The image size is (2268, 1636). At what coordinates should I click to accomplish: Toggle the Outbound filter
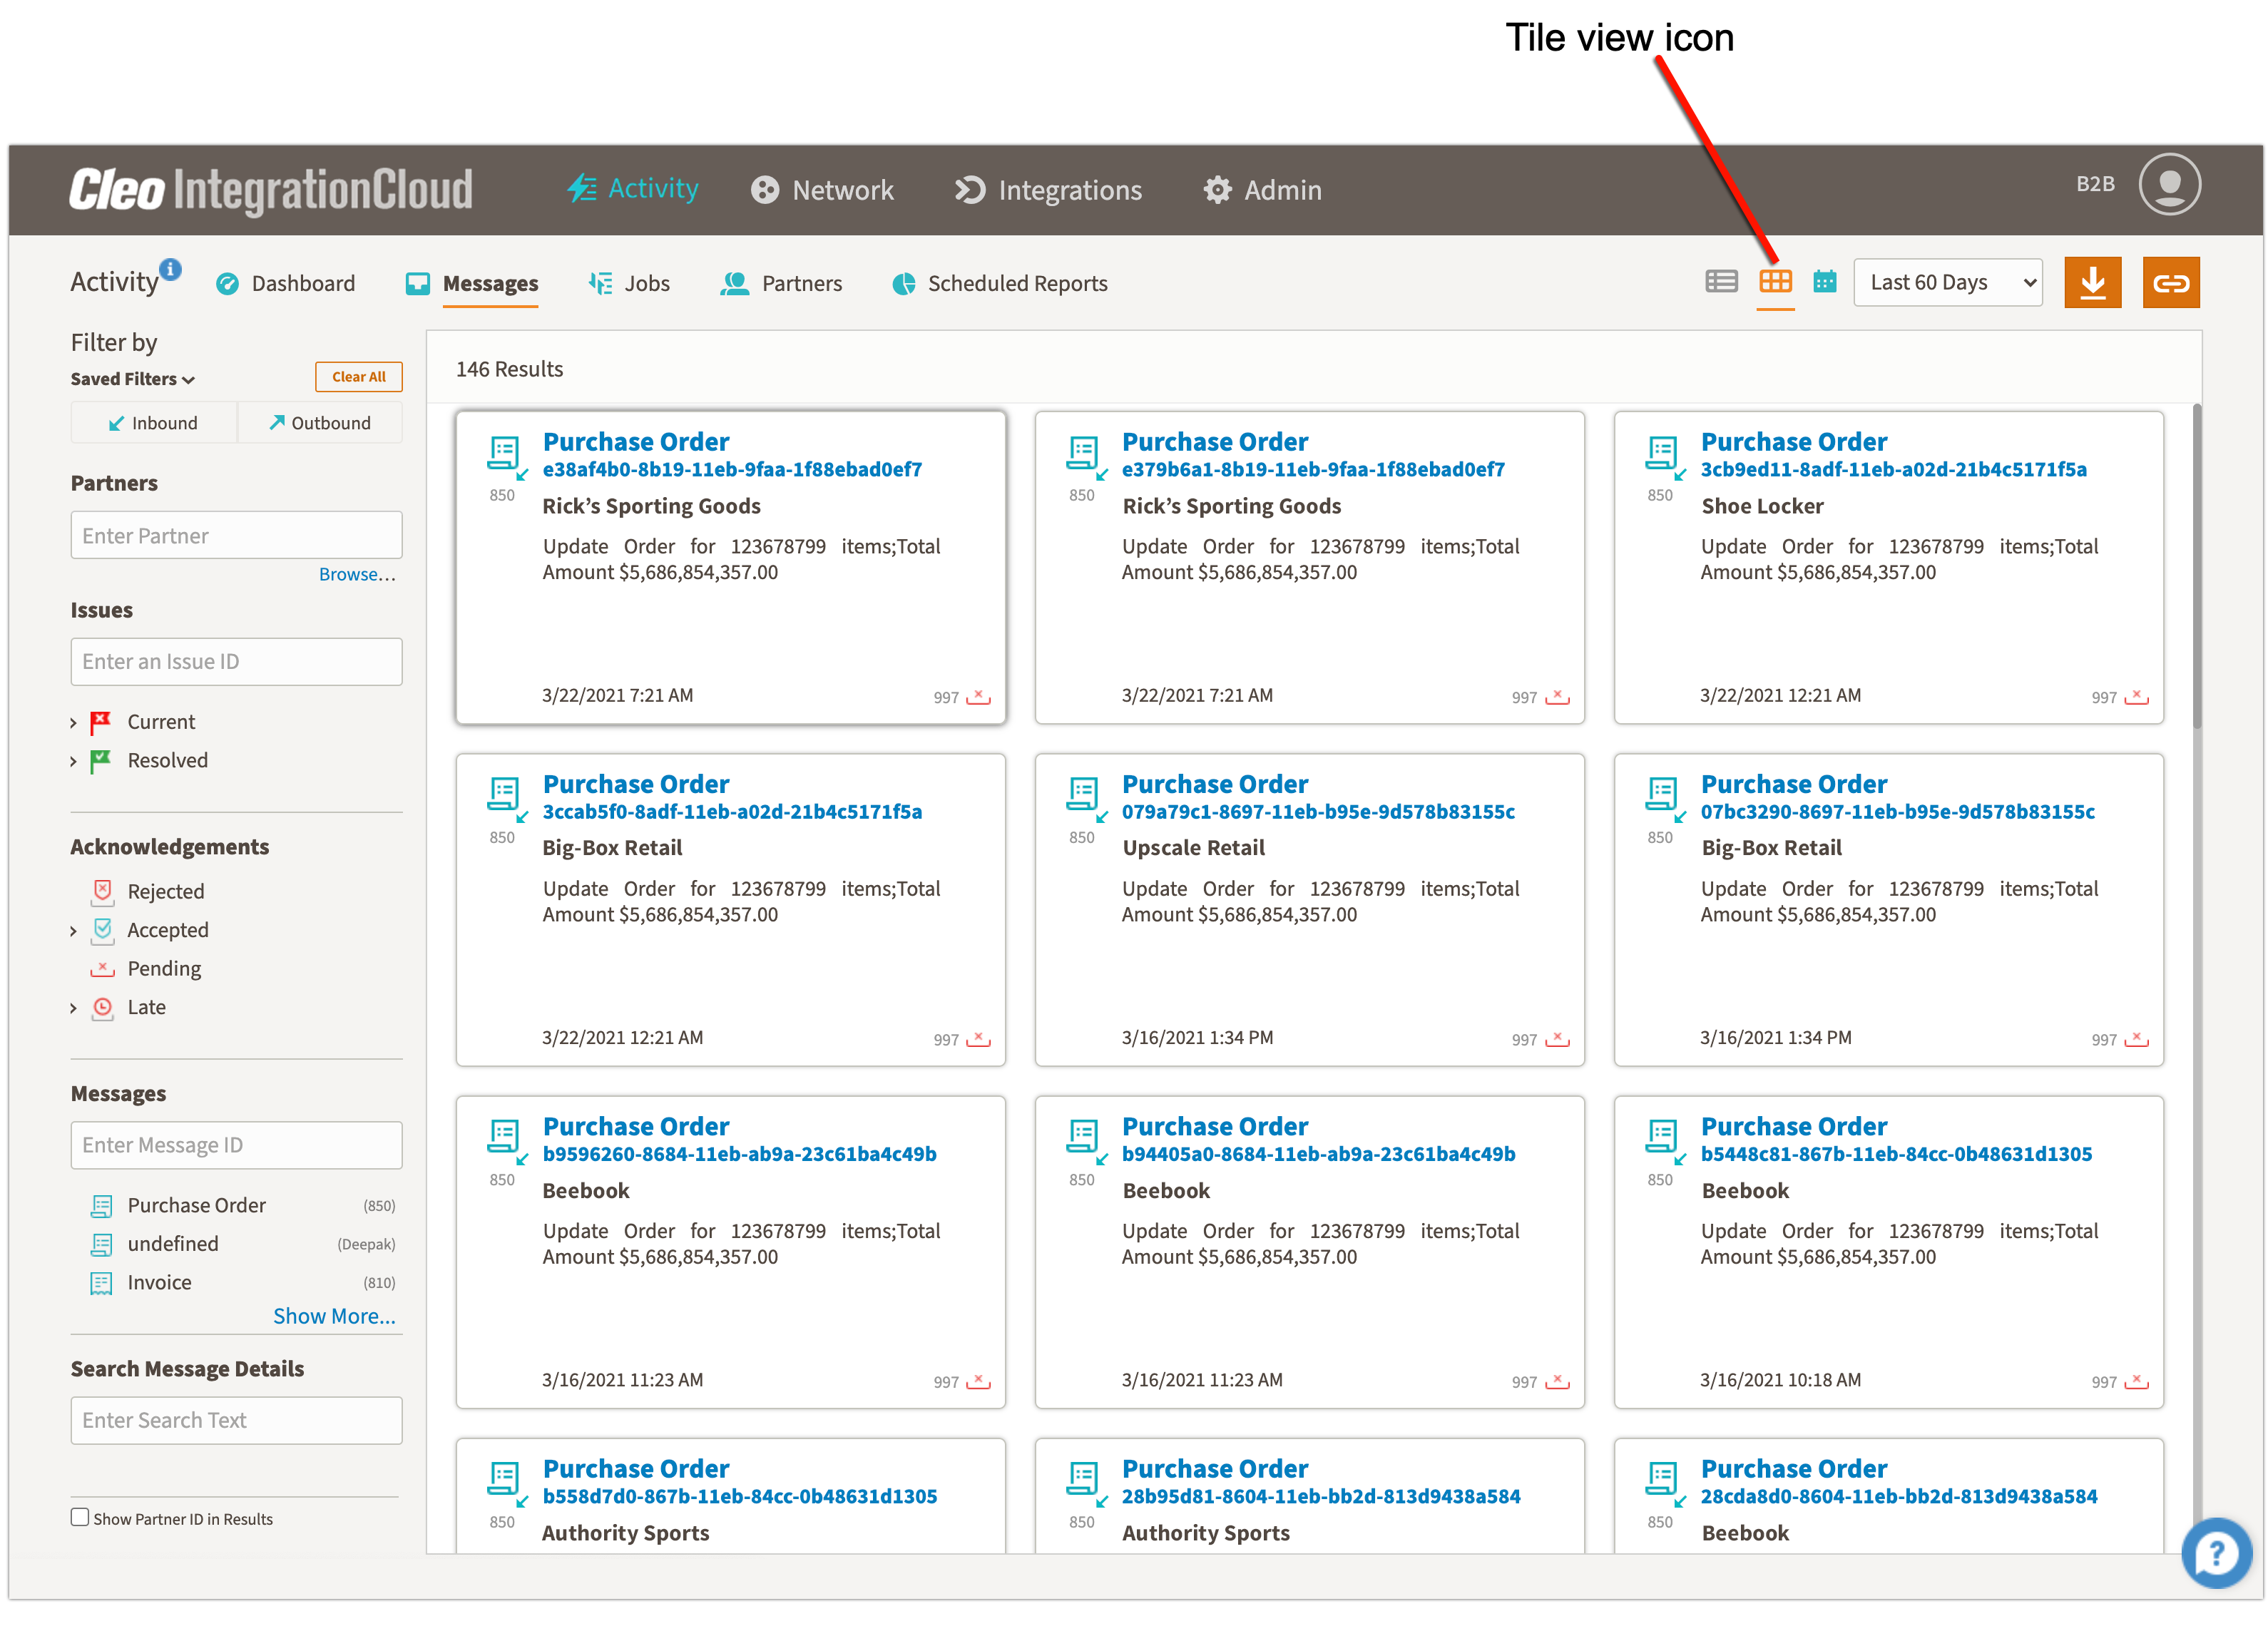[320, 422]
